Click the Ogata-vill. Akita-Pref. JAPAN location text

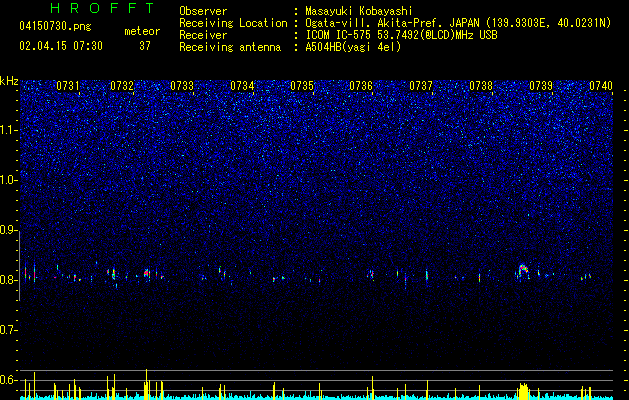coord(458,23)
